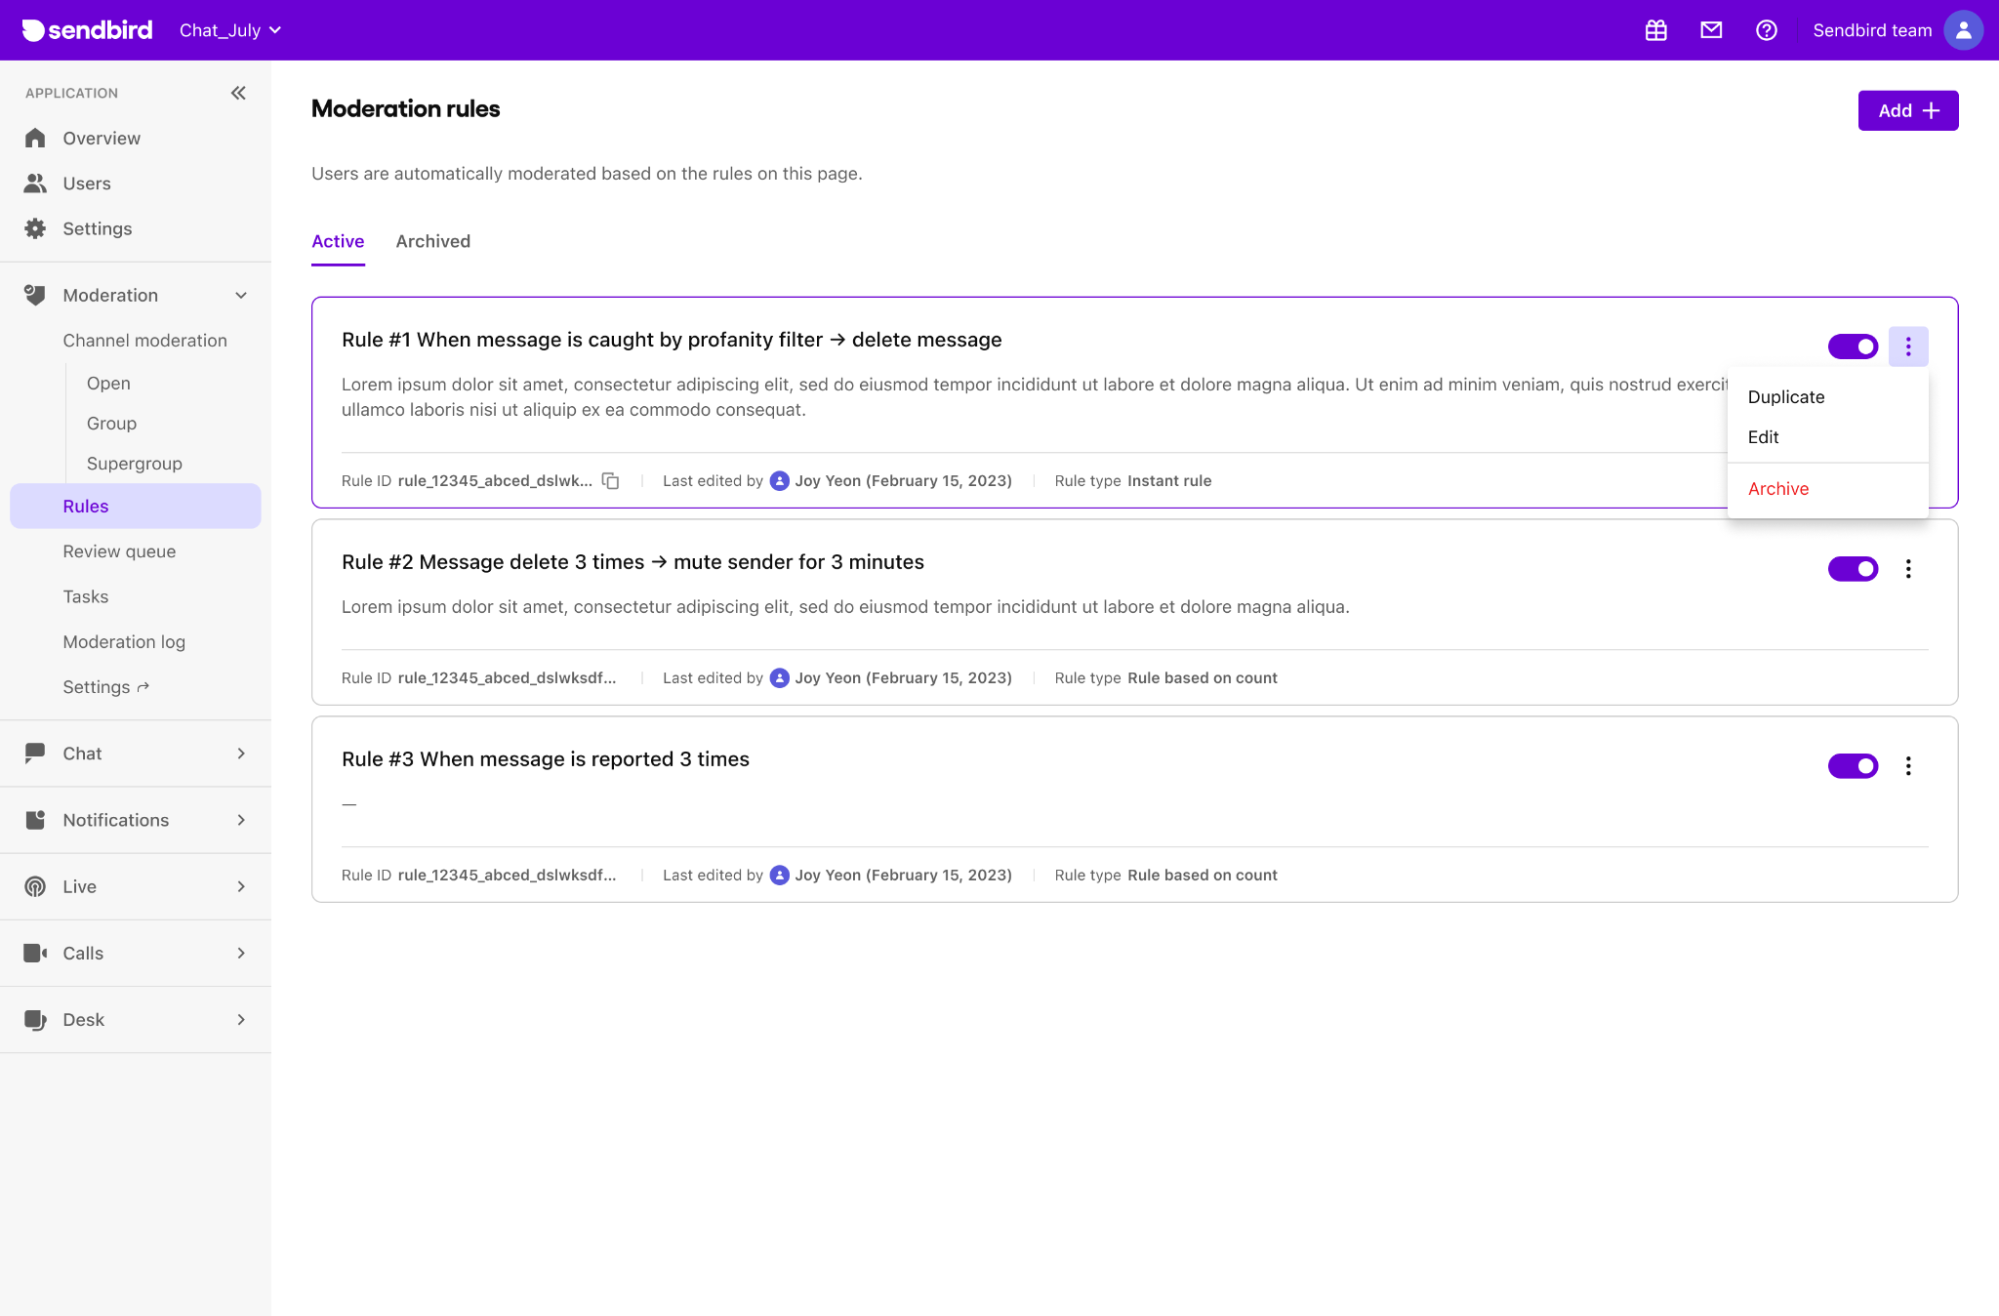Screen dimensions: 1999x1316
Task: Disable the toggle for Rule #1
Action: click(1852, 346)
